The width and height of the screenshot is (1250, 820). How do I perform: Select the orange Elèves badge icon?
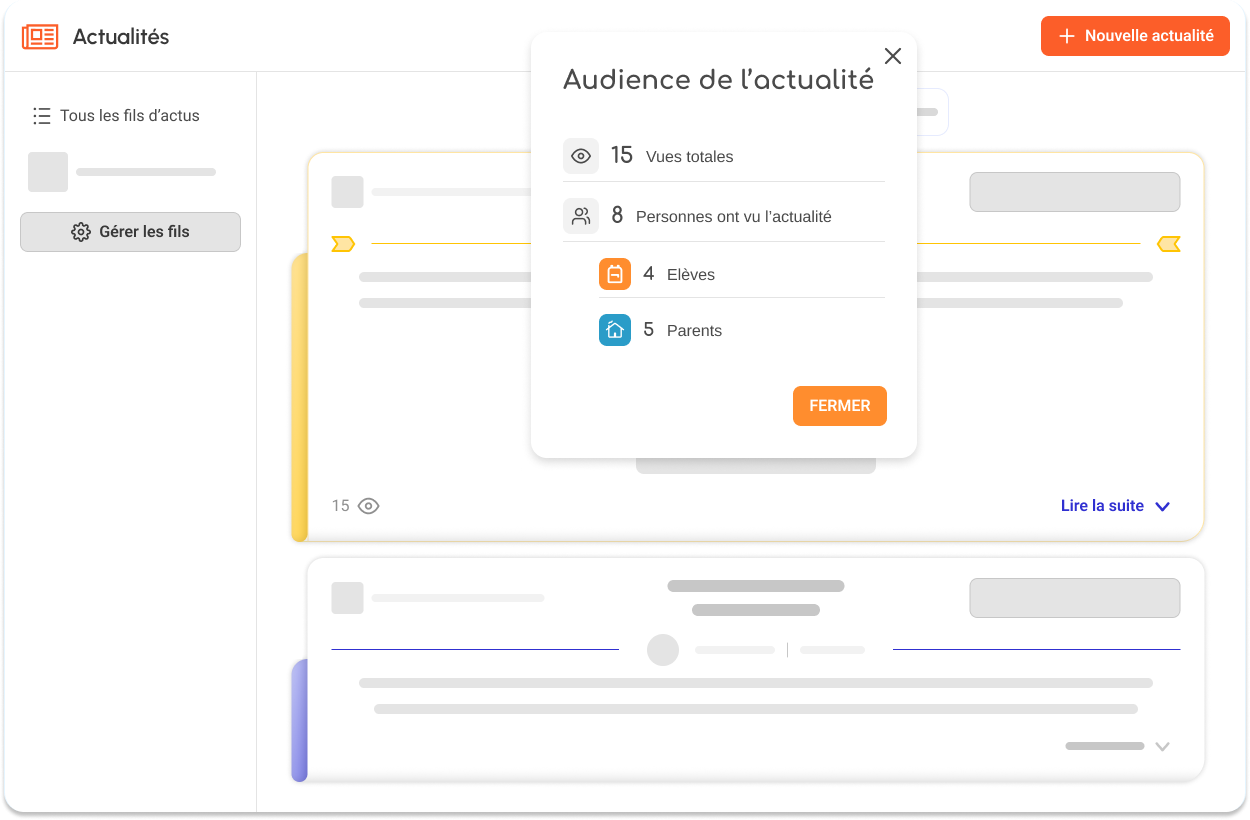[615, 273]
